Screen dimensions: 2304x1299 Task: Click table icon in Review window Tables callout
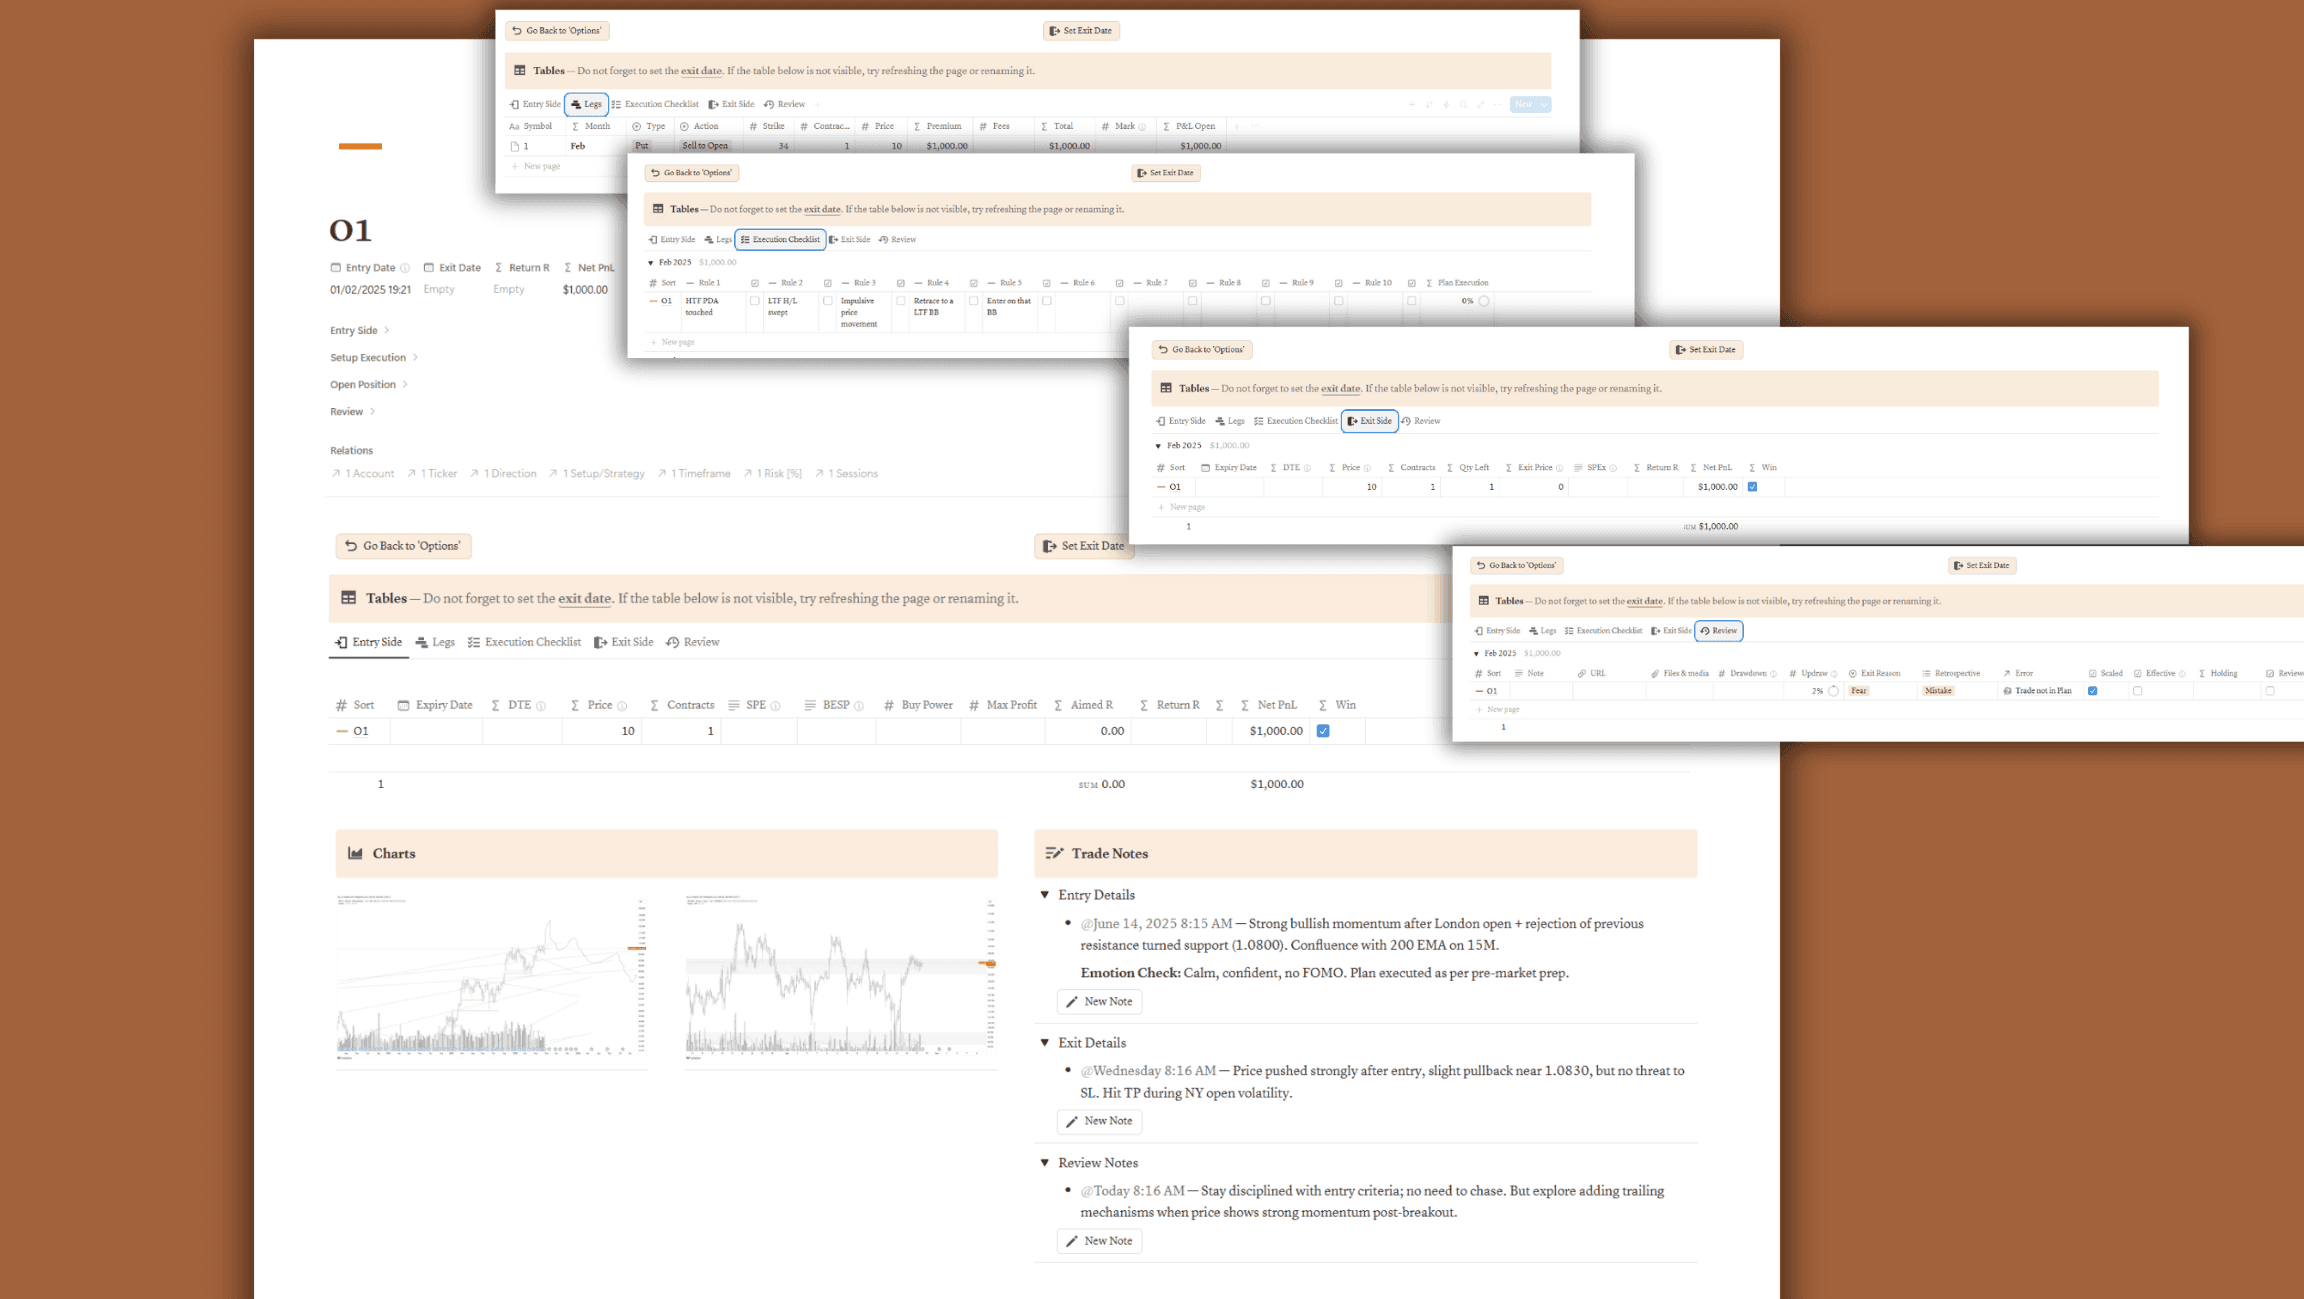click(x=1483, y=601)
